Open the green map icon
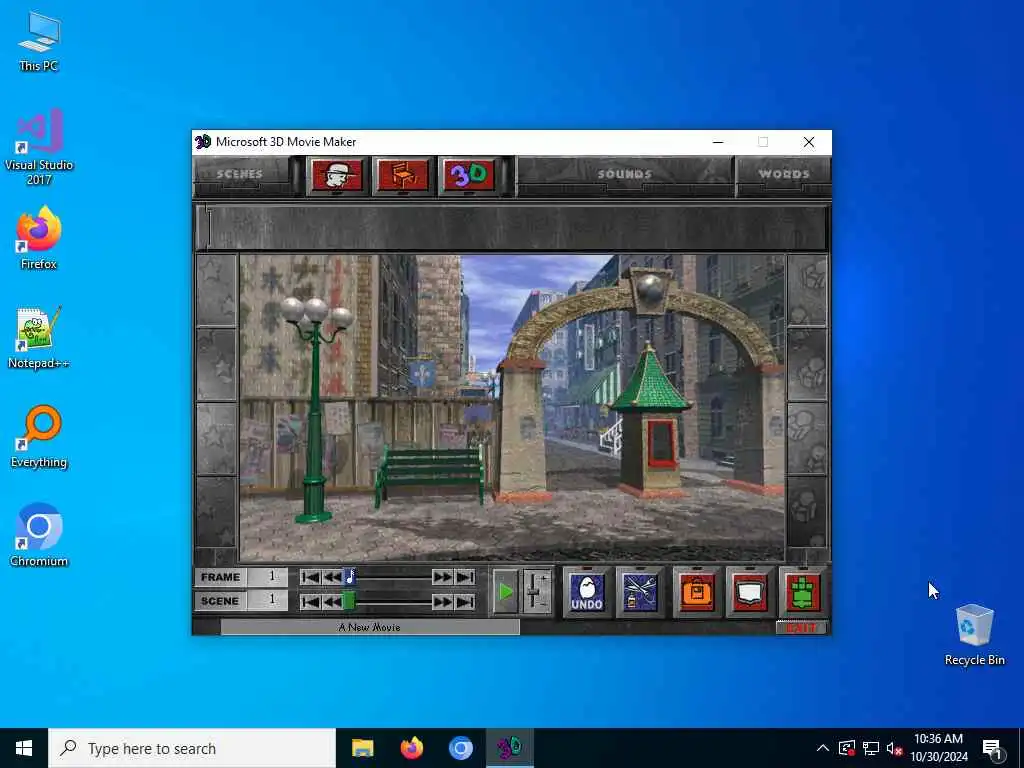Image resolution: width=1024 pixels, height=768 pixels. pyautogui.click(x=803, y=592)
